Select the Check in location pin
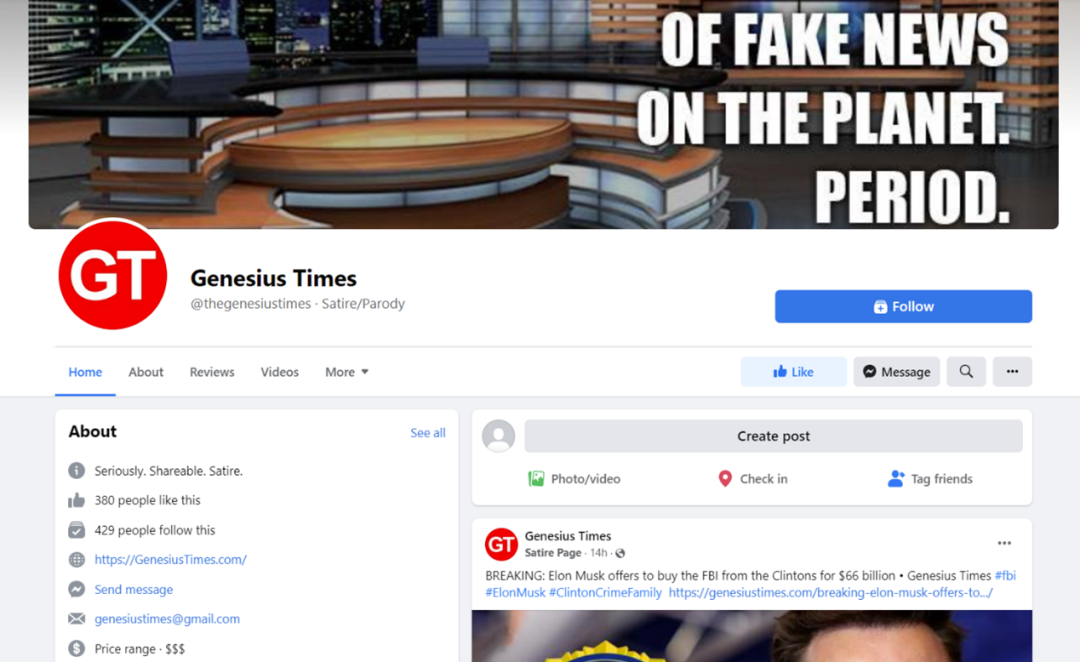Screen dimensions: 1080x662 (x=725, y=479)
